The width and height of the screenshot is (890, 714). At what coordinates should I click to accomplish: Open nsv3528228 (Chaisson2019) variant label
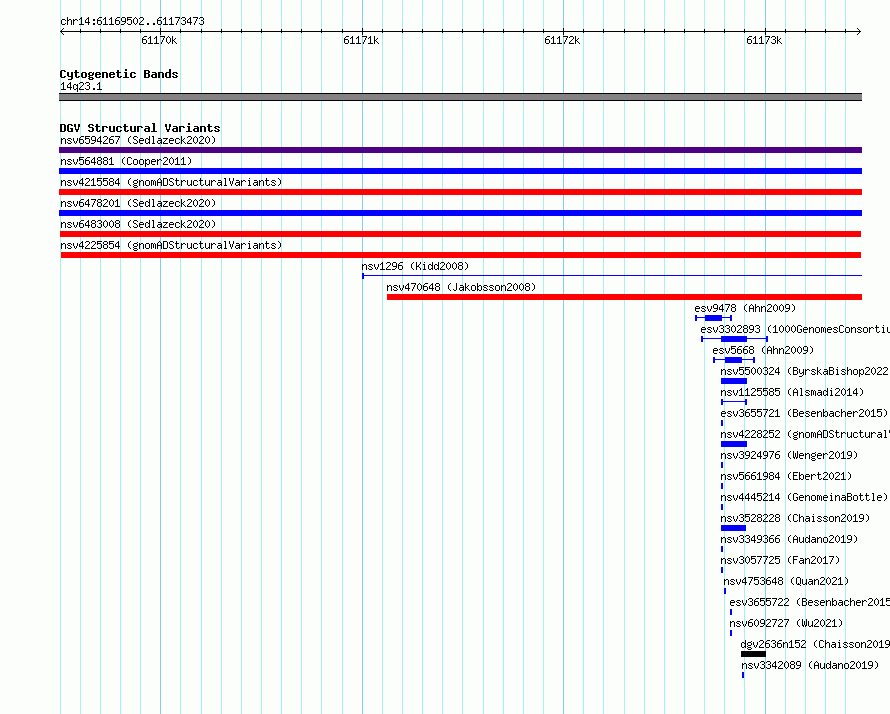click(x=795, y=518)
